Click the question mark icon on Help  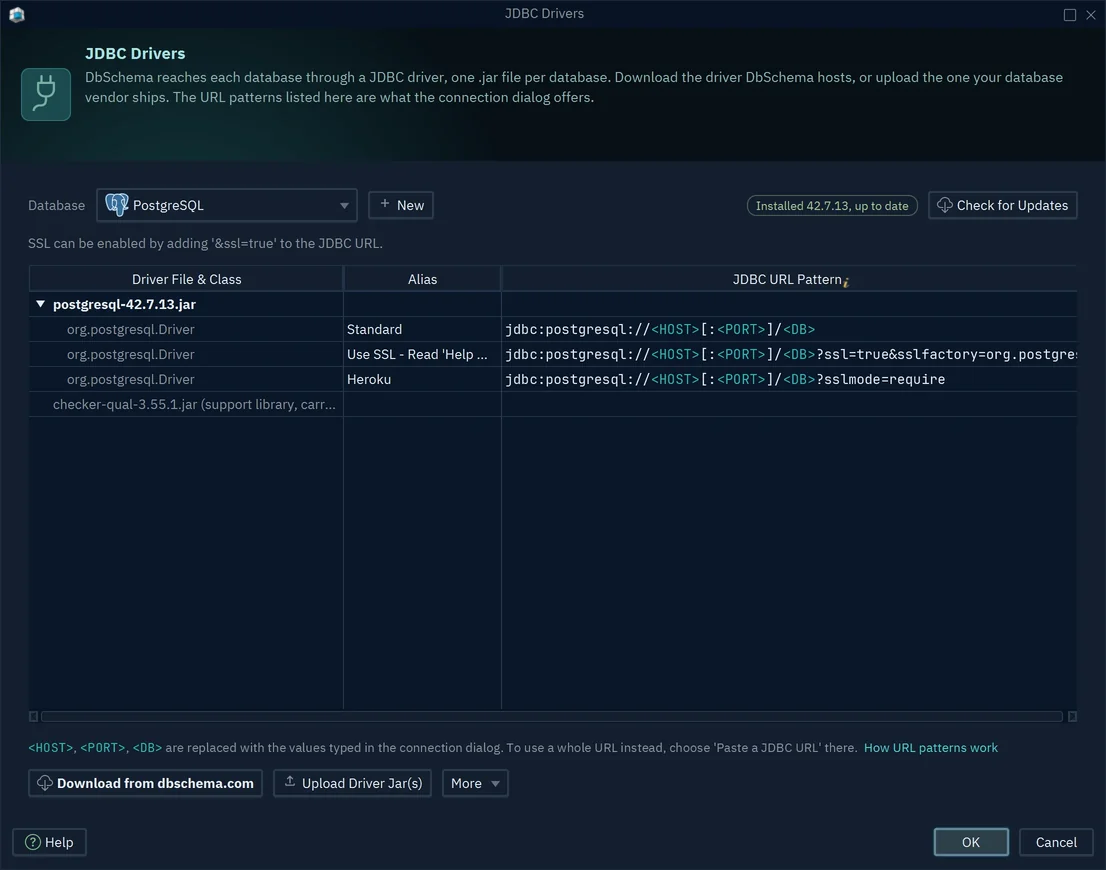coord(32,842)
